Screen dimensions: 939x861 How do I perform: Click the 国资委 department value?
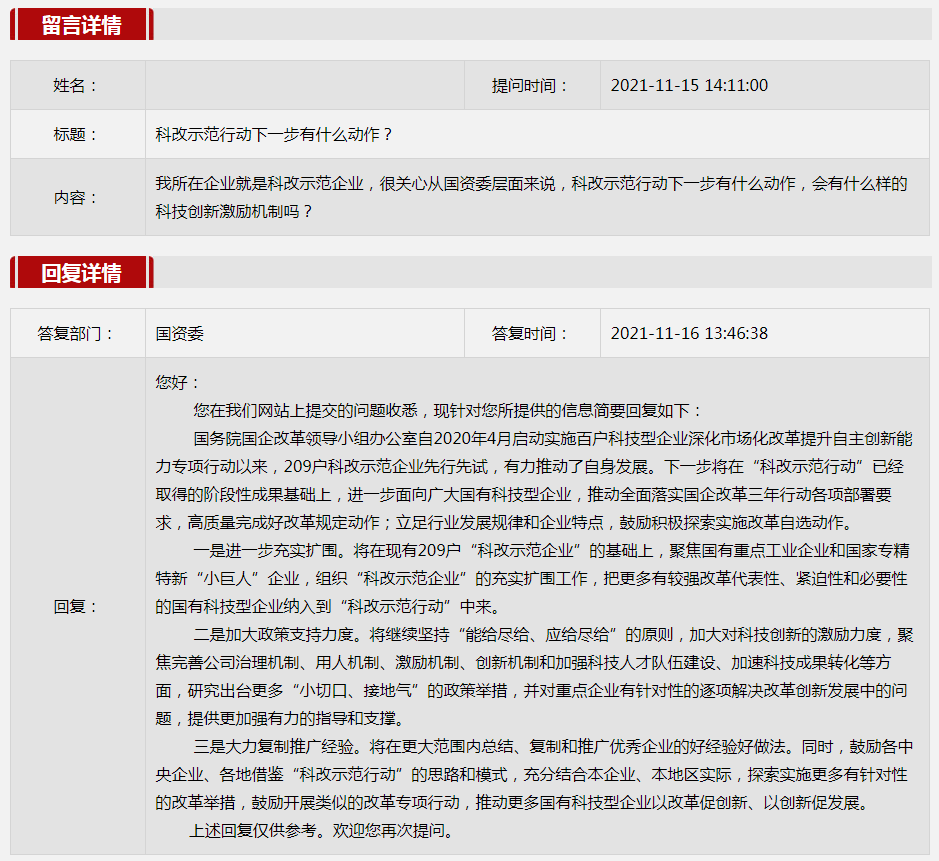pos(180,333)
